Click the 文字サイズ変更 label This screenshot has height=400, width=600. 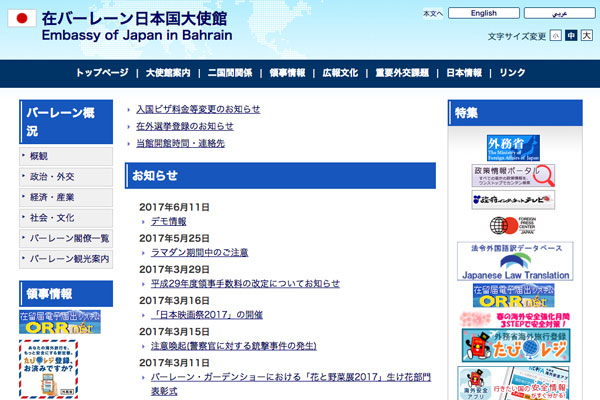tap(517, 36)
